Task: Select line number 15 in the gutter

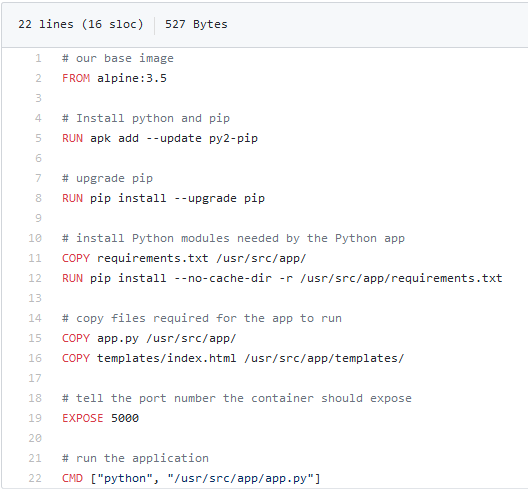Action: pyautogui.click(x=35, y=338)
